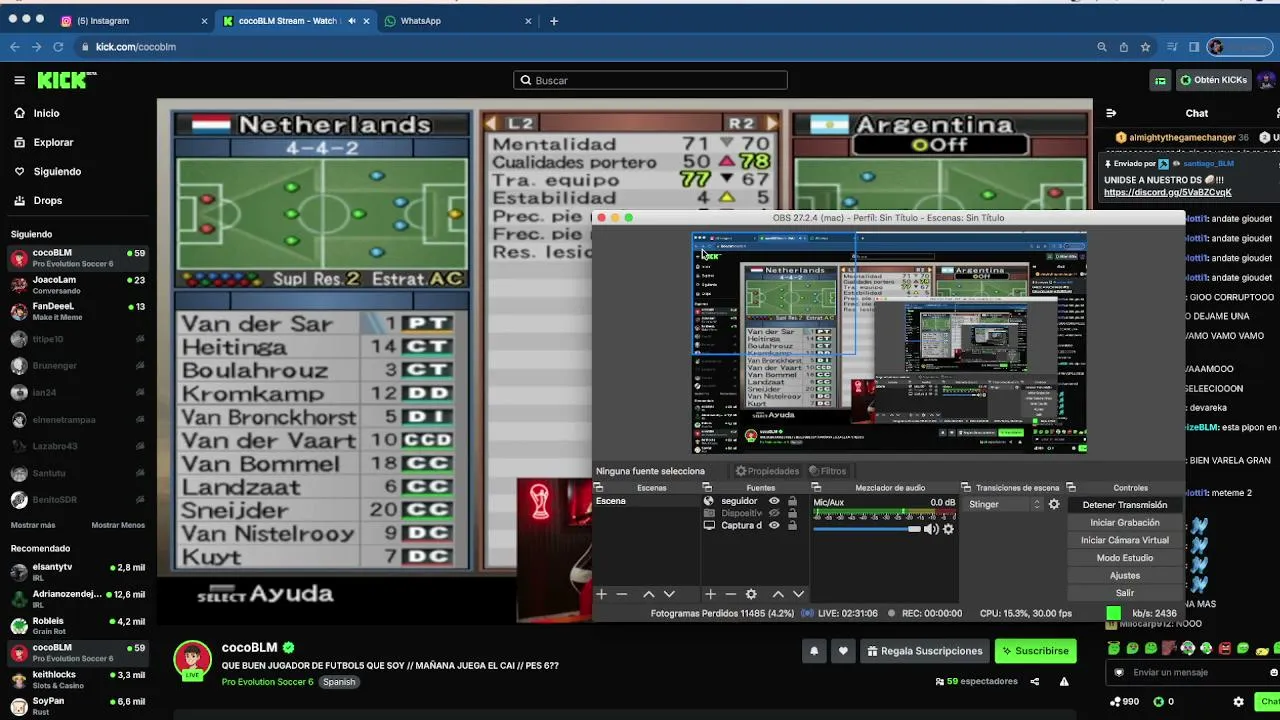
Task: Open FanDeeeL channel in followed list
Action: [78, 311]
